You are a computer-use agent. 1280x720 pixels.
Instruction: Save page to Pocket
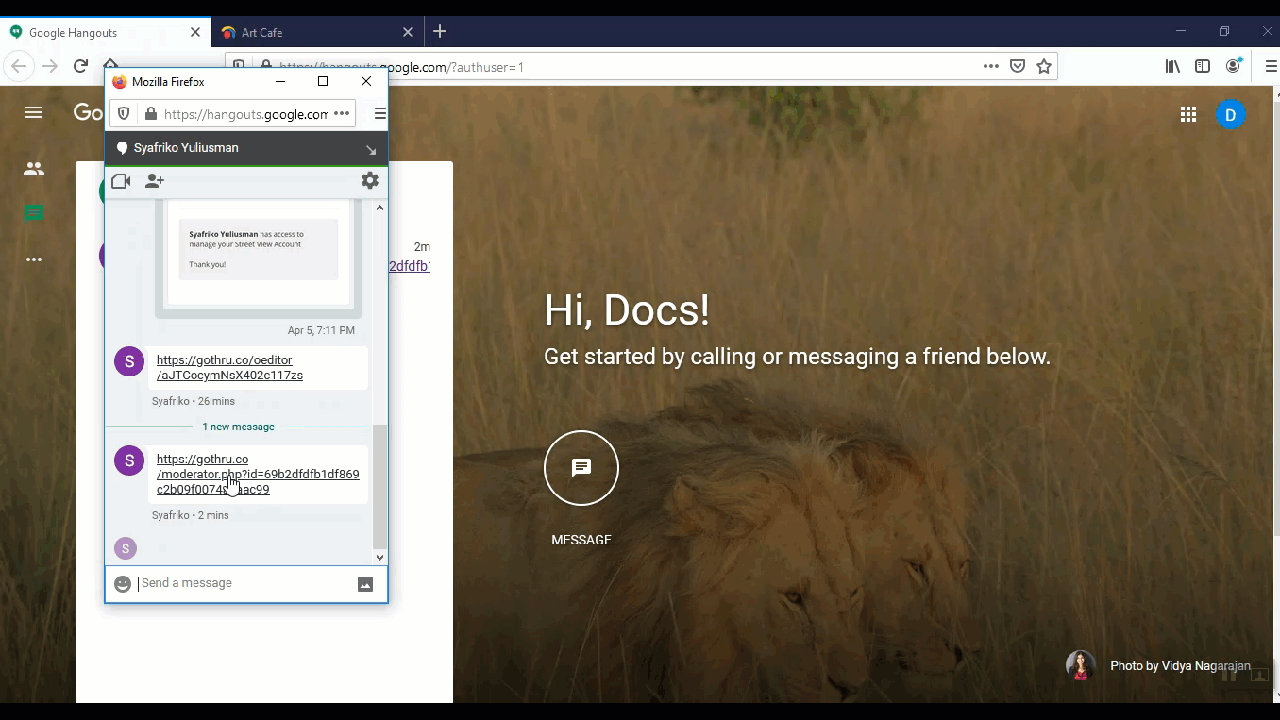tap(1017, 67)
